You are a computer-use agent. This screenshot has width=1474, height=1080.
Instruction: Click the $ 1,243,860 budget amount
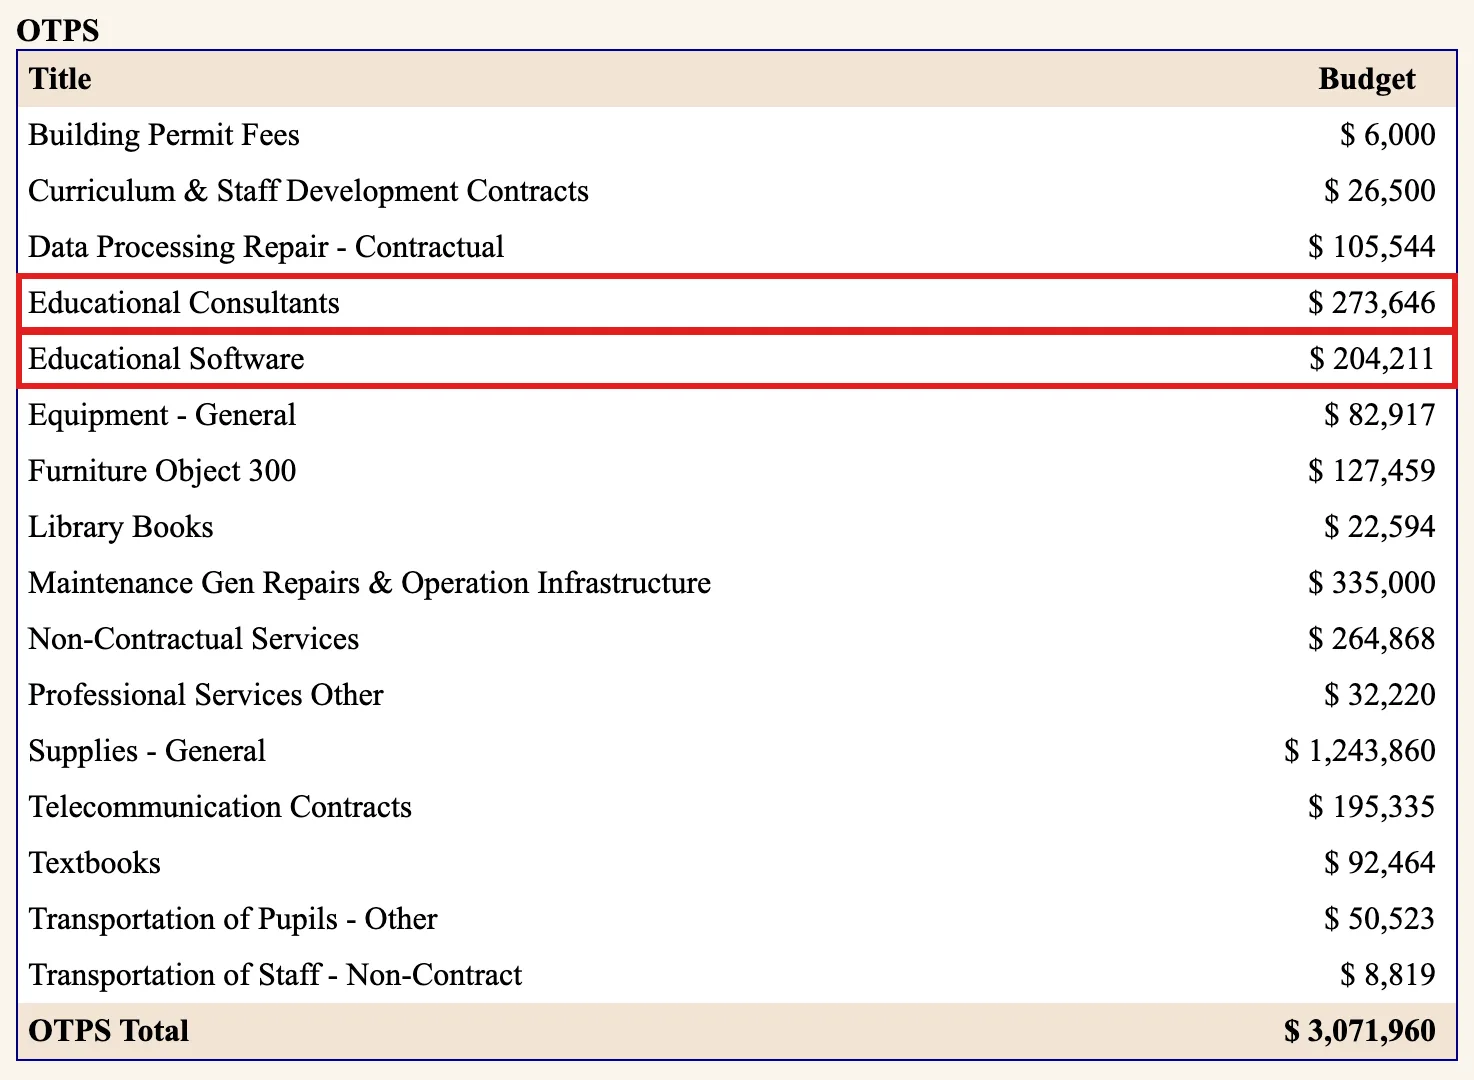1360,751
